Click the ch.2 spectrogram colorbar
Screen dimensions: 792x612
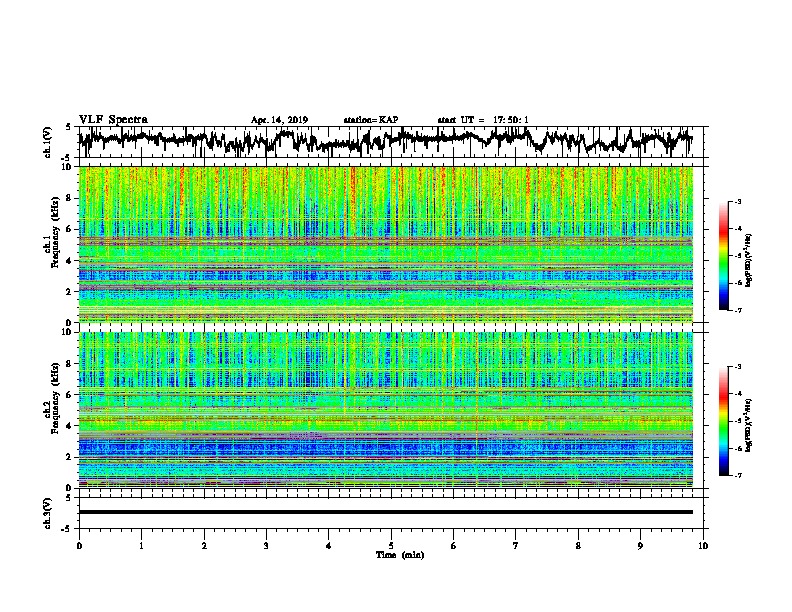coord(723,421)
